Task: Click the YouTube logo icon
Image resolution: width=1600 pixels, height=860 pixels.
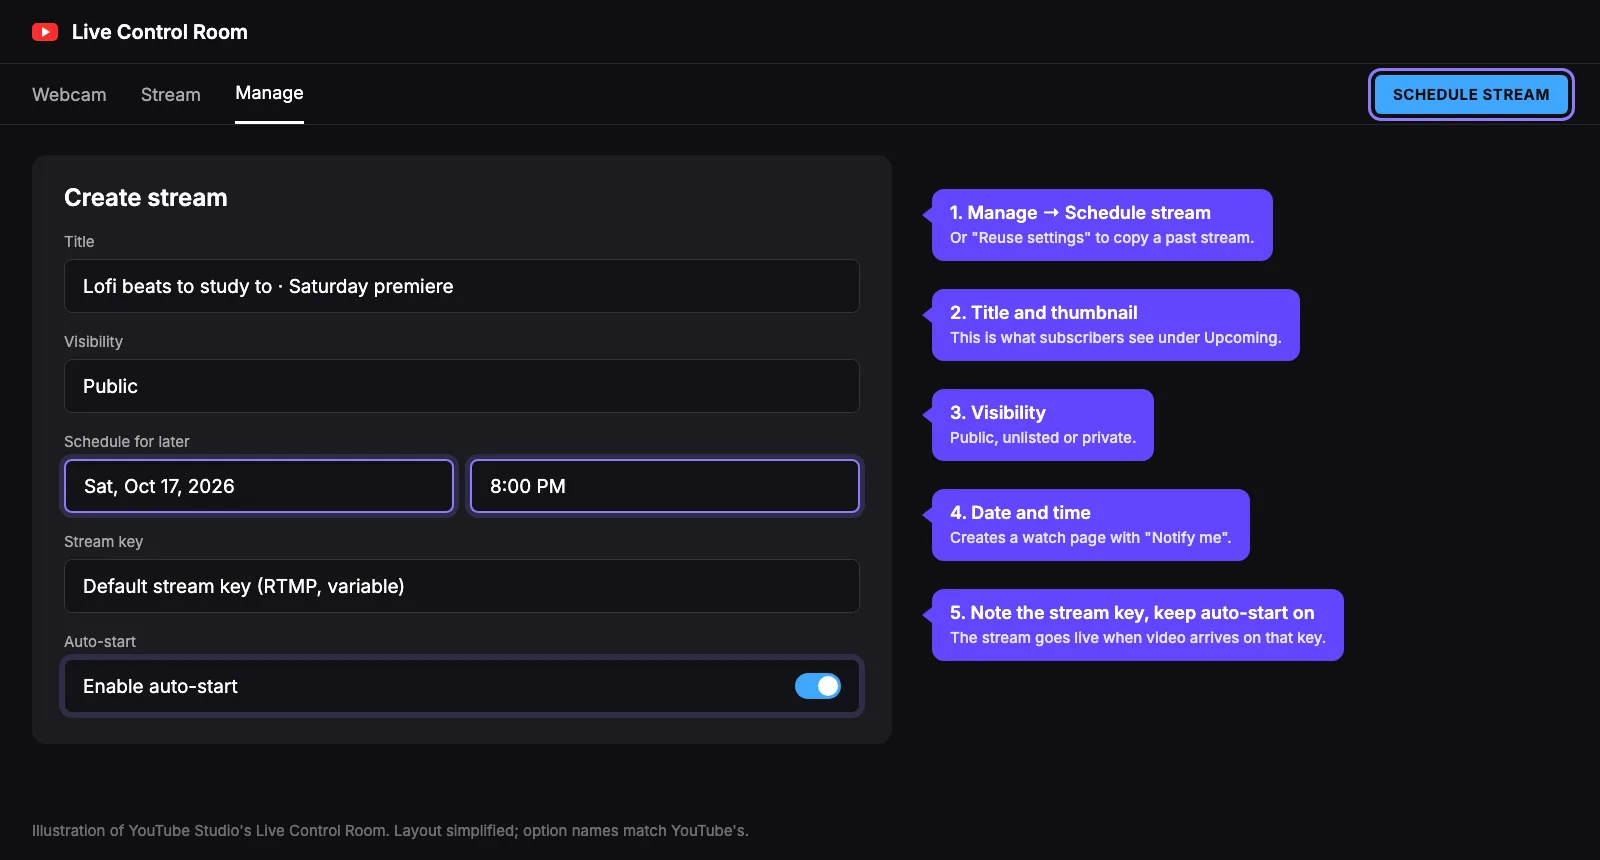Action: pyautogui.click(x=45, y=32)
